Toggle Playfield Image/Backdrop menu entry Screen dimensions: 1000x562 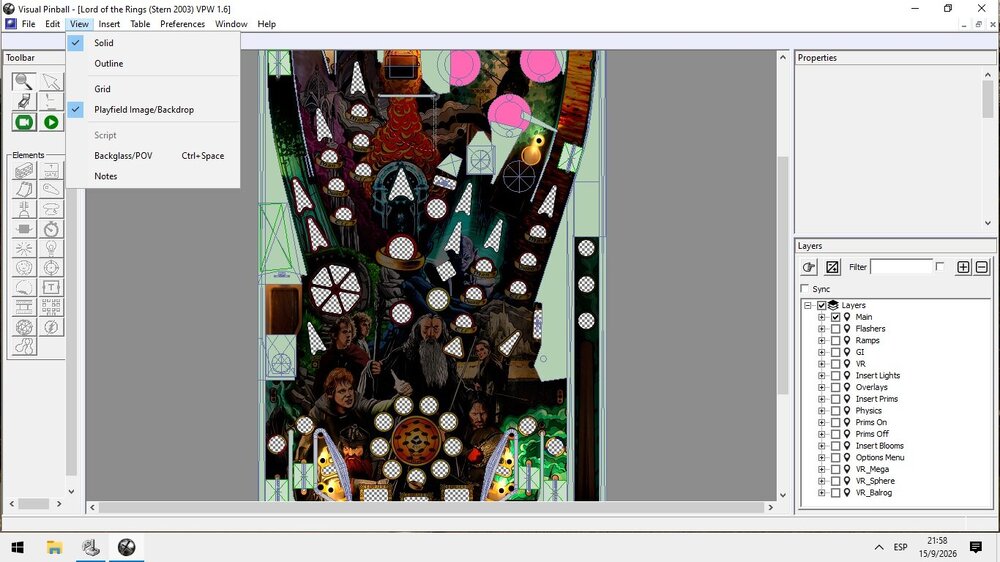pyautogui.click(x=153, y=109)
